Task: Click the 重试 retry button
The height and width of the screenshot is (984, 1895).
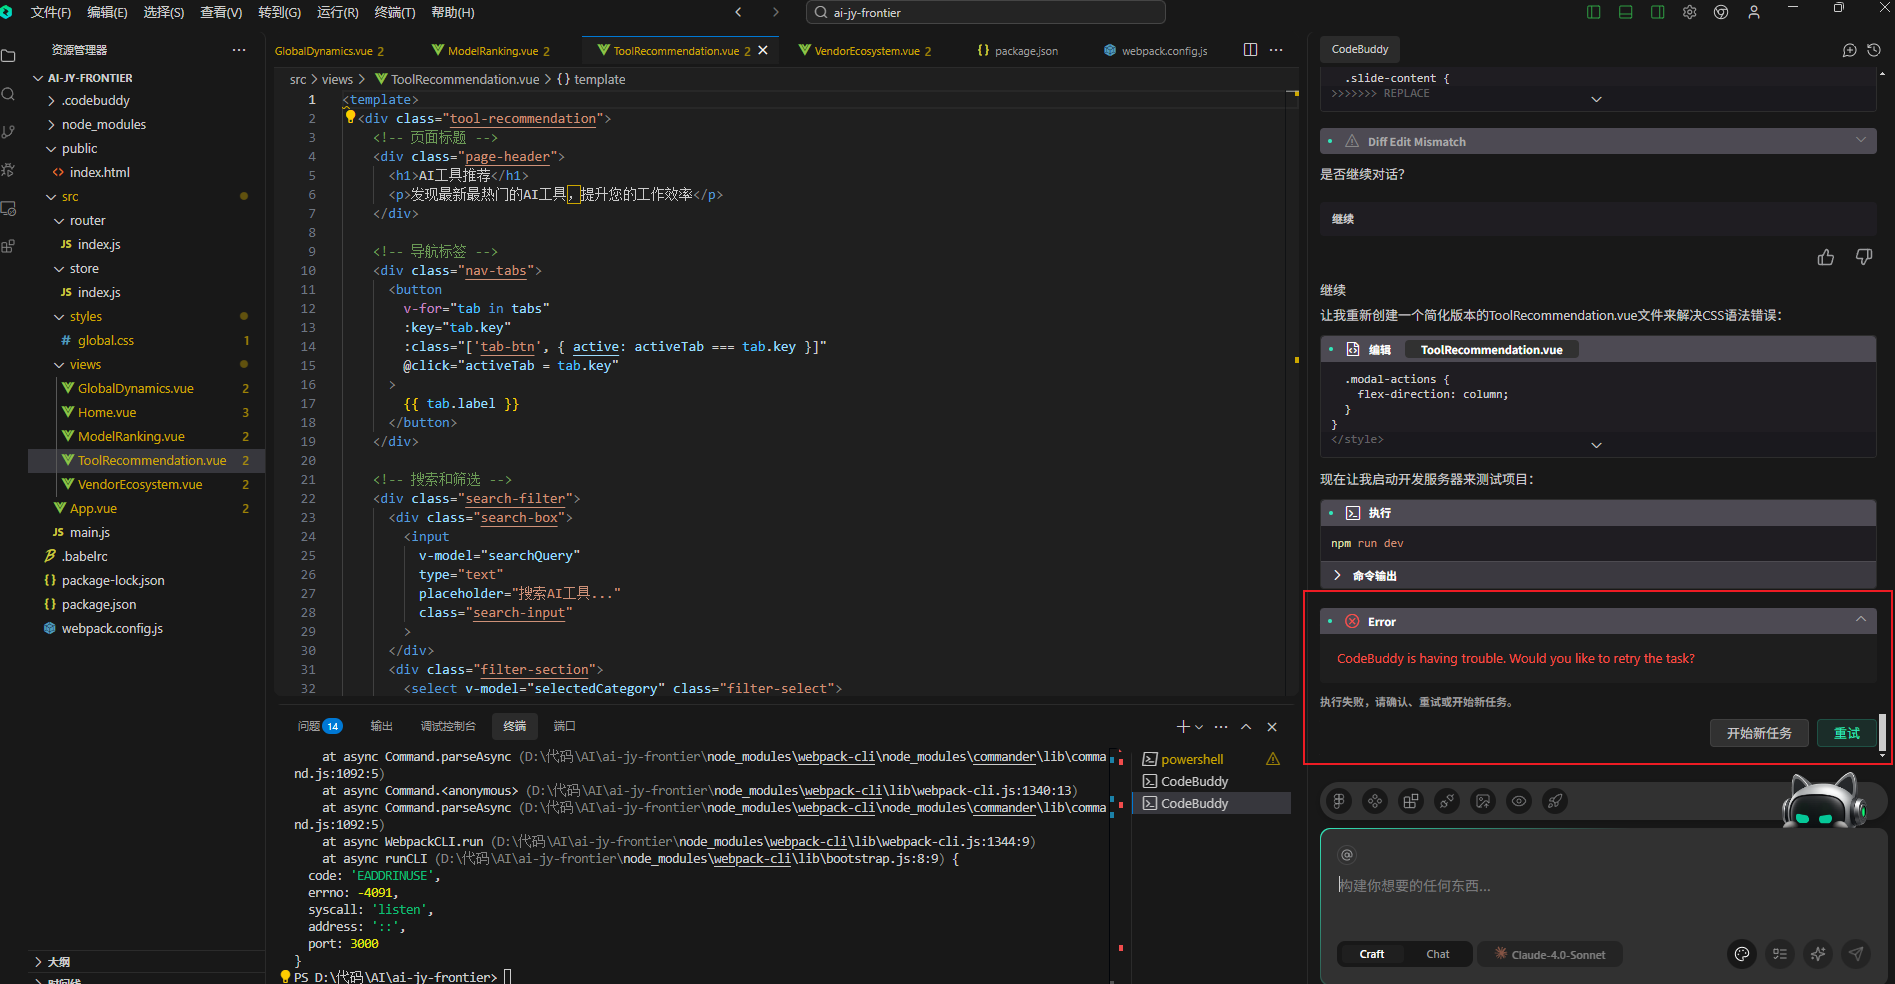Action: click(1846, 733)
